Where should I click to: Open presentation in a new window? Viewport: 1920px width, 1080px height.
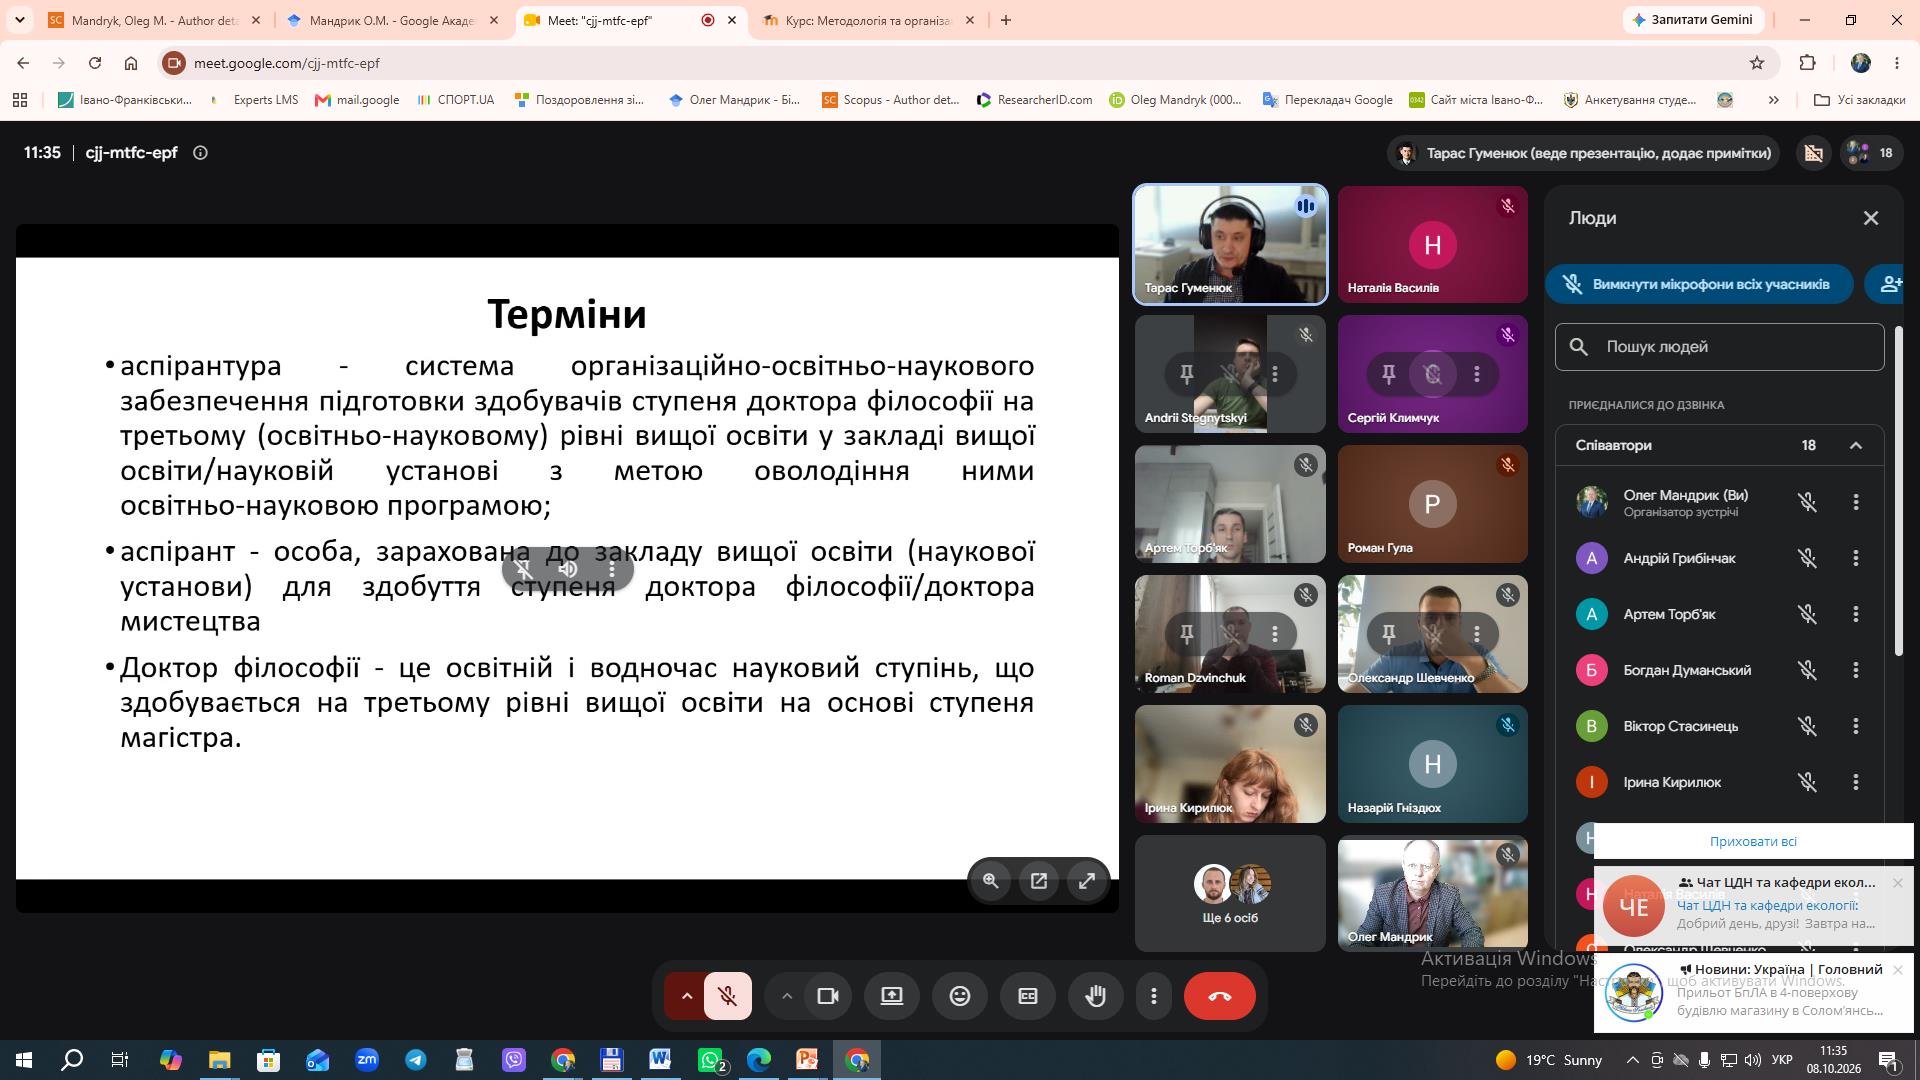(x=1039, y=881)
